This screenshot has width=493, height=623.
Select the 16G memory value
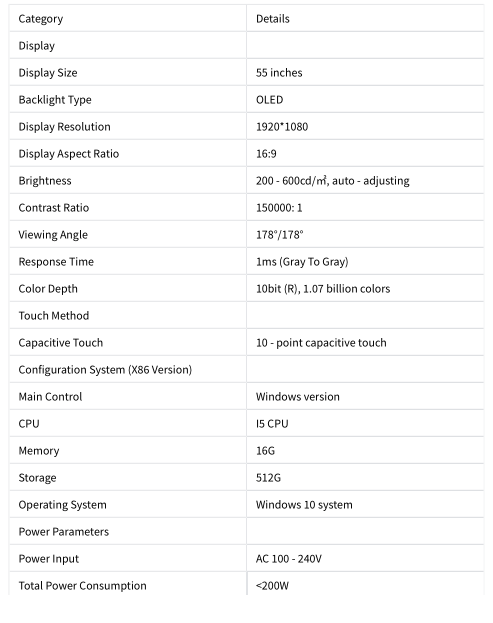pyautogui.click(x=265, y=451)
